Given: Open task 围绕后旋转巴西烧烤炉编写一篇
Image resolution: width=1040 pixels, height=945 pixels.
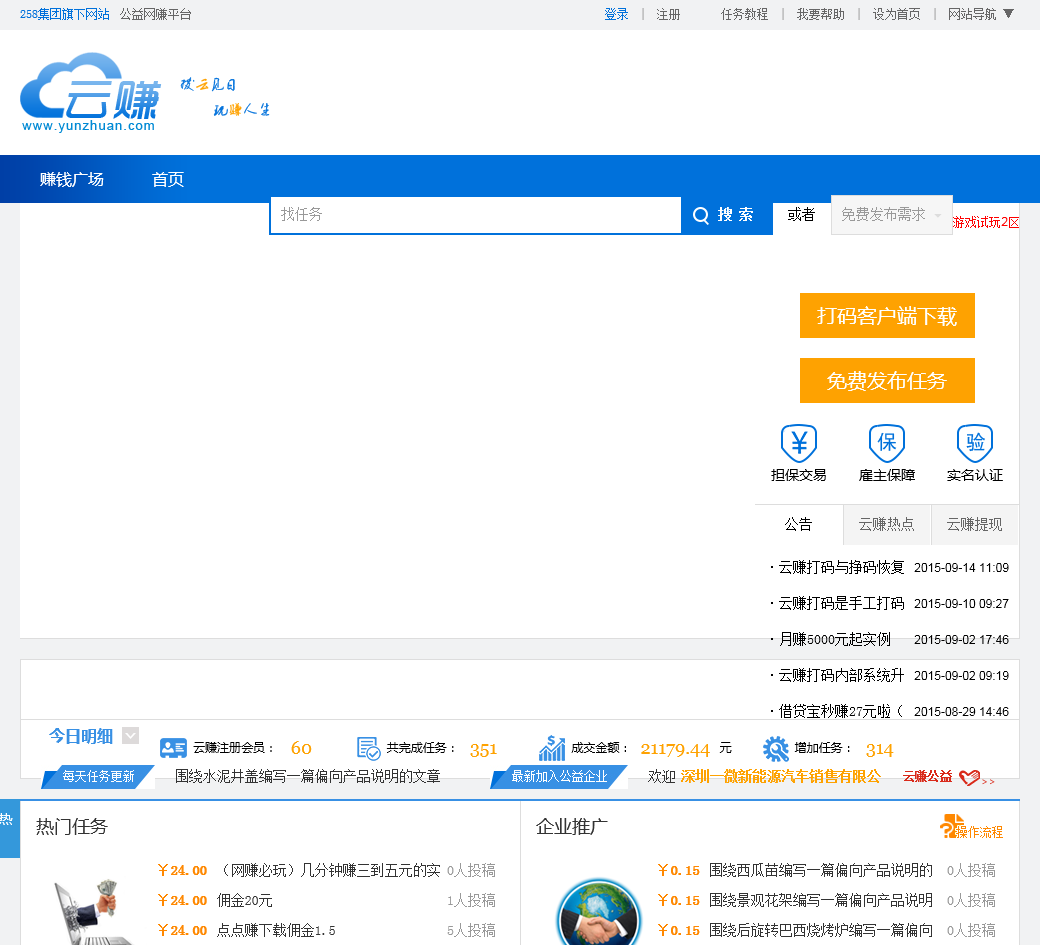Looking at the screenshot, I should pyautogui.click(x=821, y=930).
